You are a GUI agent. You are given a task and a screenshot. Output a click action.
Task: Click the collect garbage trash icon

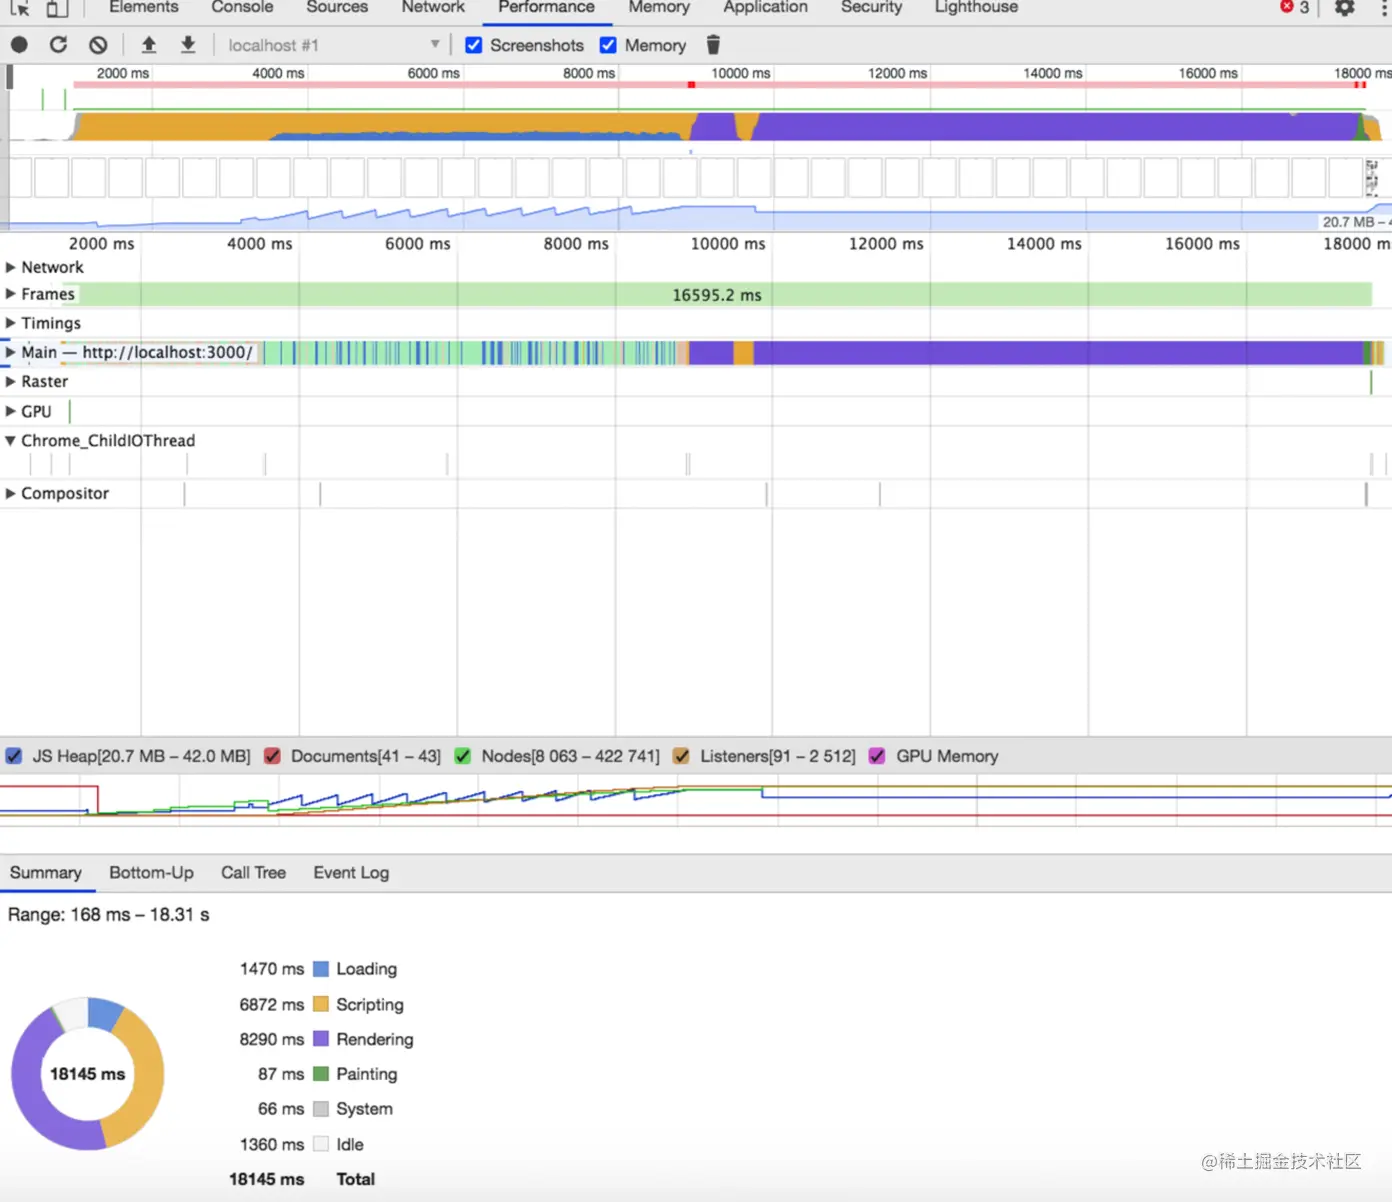713,45
